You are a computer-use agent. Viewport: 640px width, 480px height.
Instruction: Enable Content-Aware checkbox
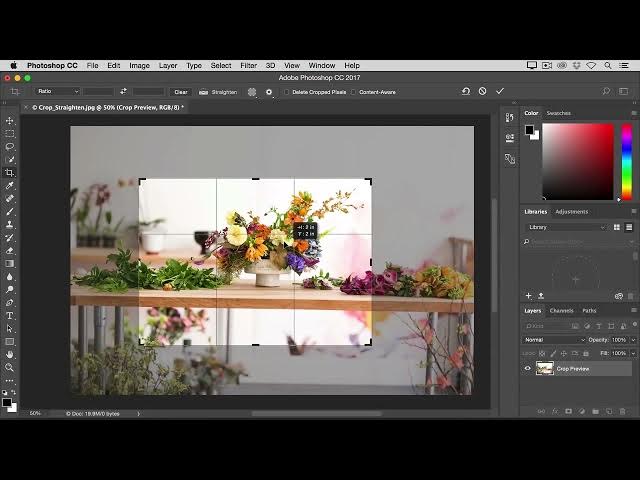pos(353,92)
